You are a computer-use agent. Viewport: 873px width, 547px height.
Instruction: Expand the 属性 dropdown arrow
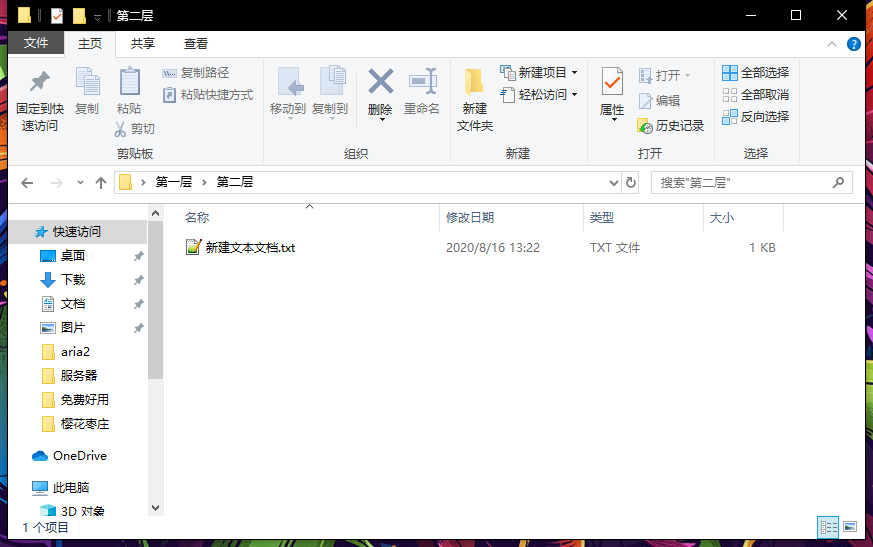[x=614, y=119]
